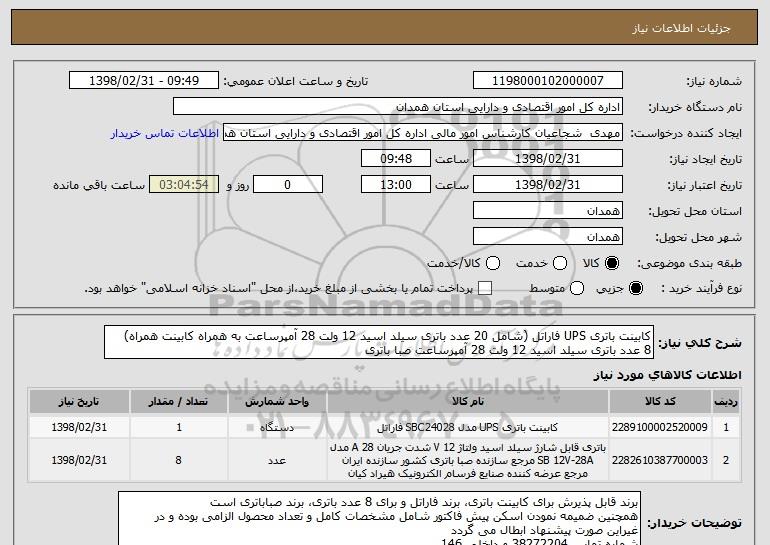Viewport: 770px width, 545px height.
Task: Click the unit cell دستگاه
Action: coord(277,427)
